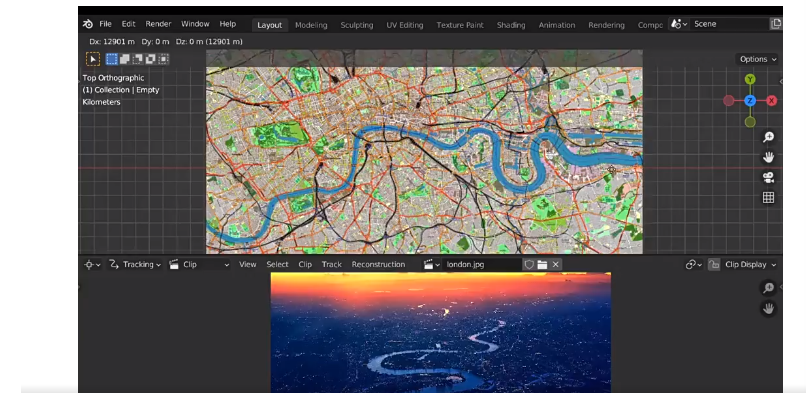
Task: Open the Render menu
Action: click(158, 24)
